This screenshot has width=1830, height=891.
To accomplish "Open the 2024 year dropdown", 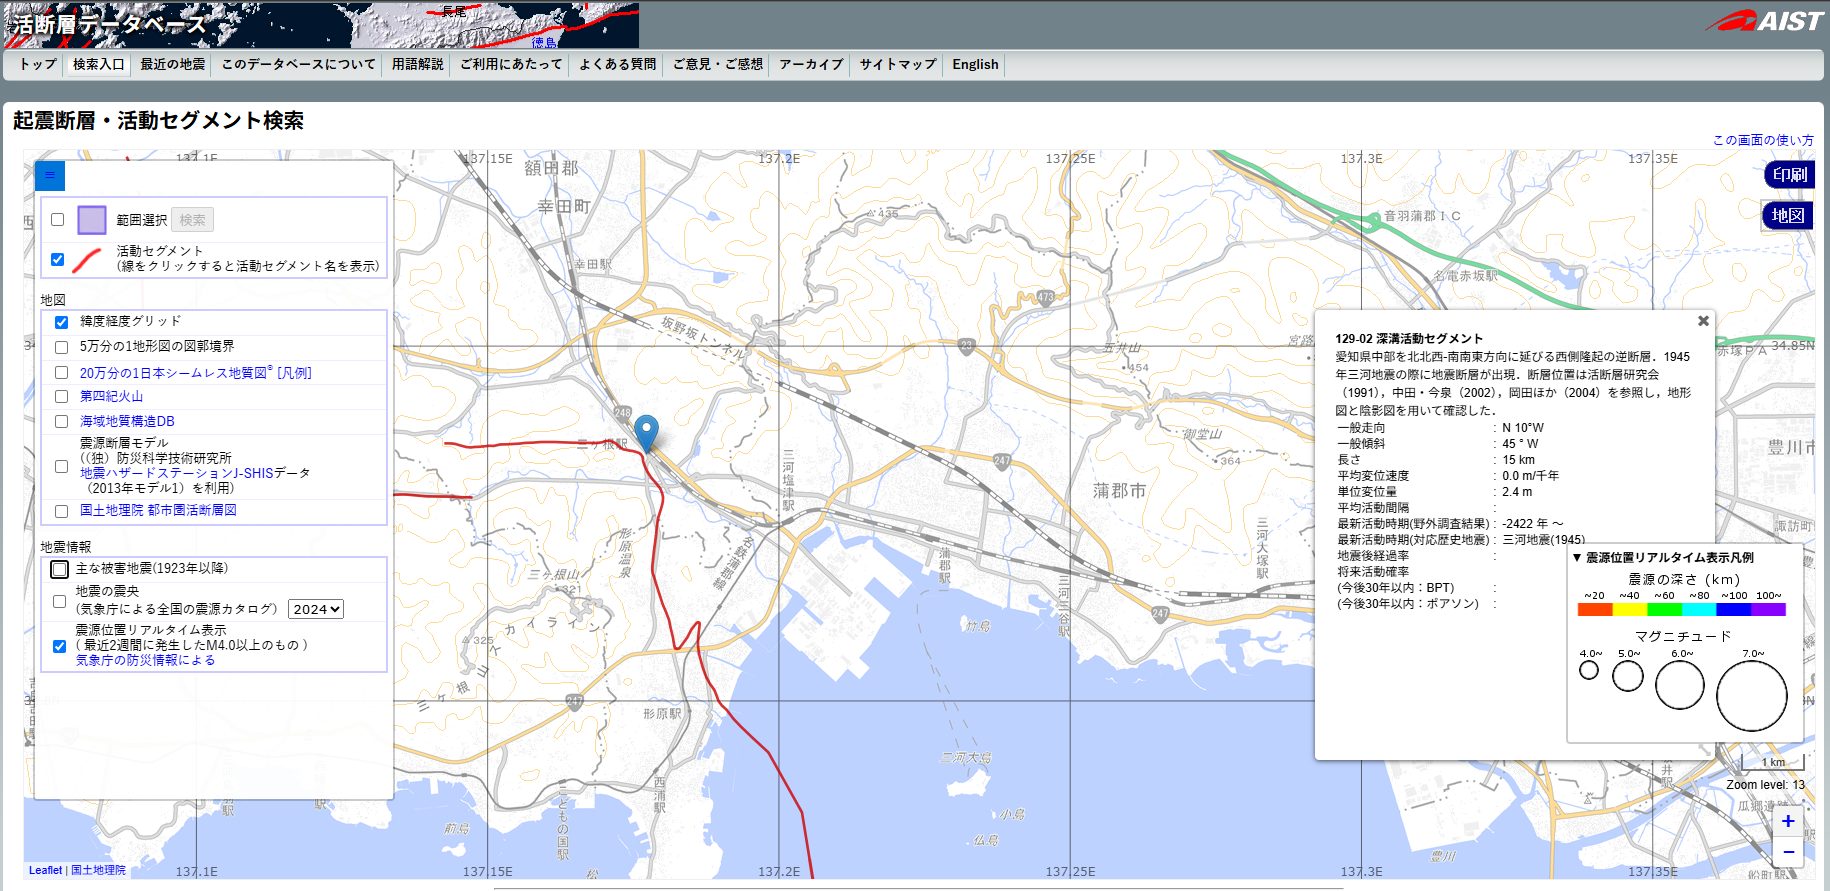I will click(316, 609).
